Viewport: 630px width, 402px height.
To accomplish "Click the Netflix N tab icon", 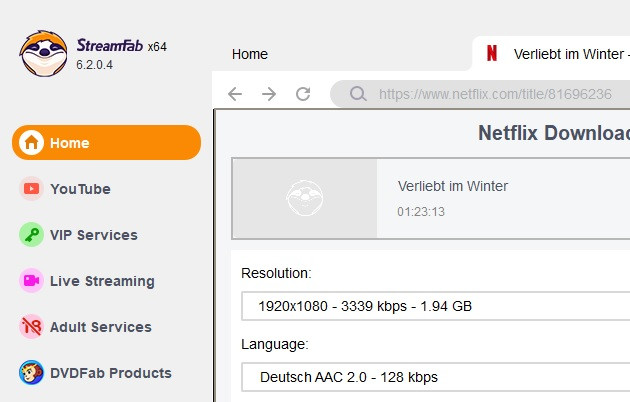I will click(492, 54).
